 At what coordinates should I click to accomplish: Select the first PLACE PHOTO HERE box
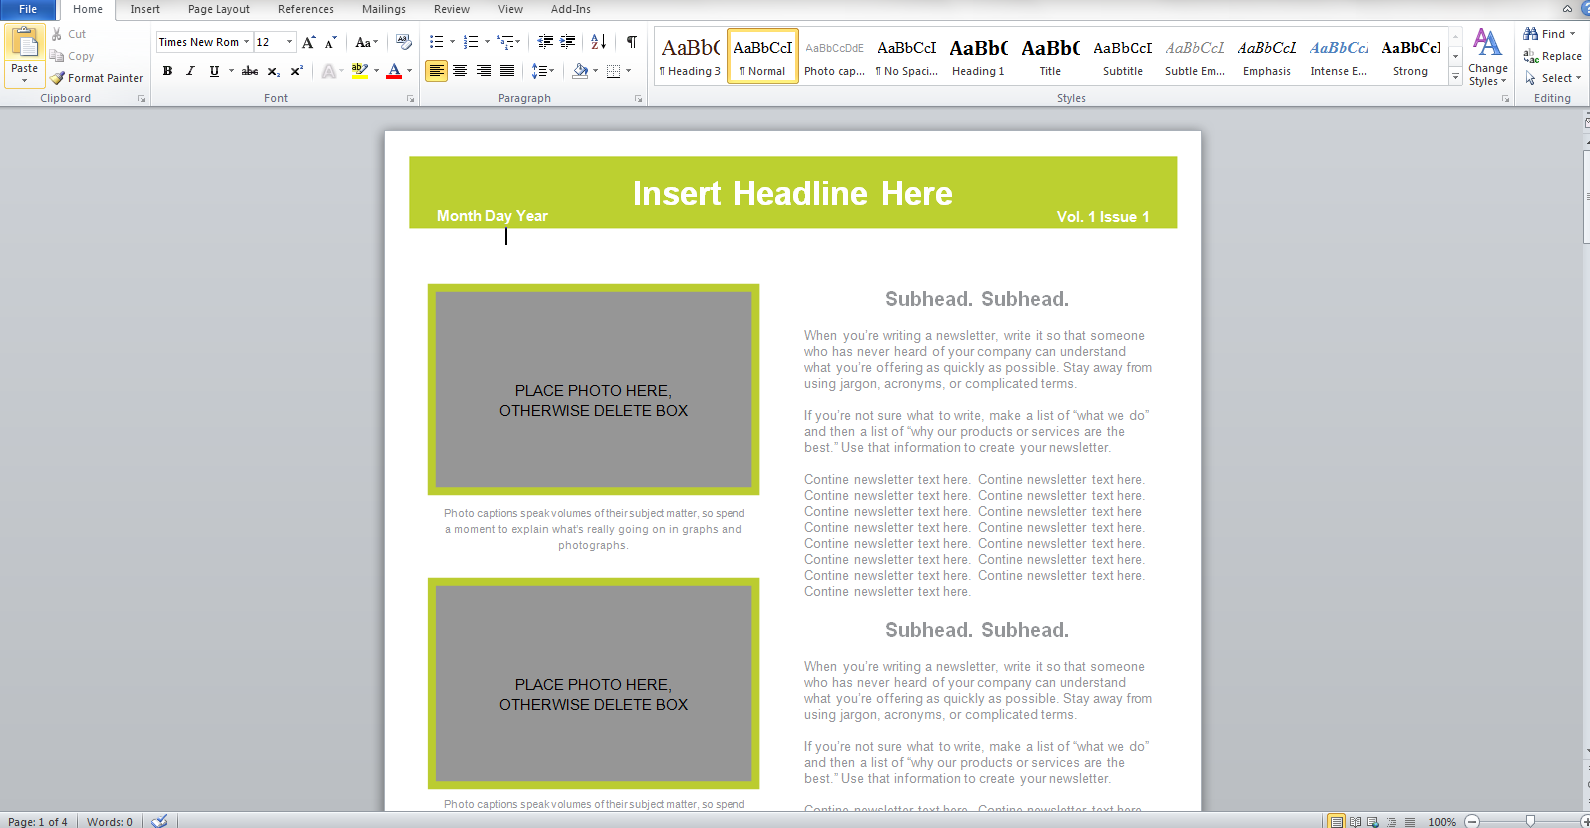point(593,389)
